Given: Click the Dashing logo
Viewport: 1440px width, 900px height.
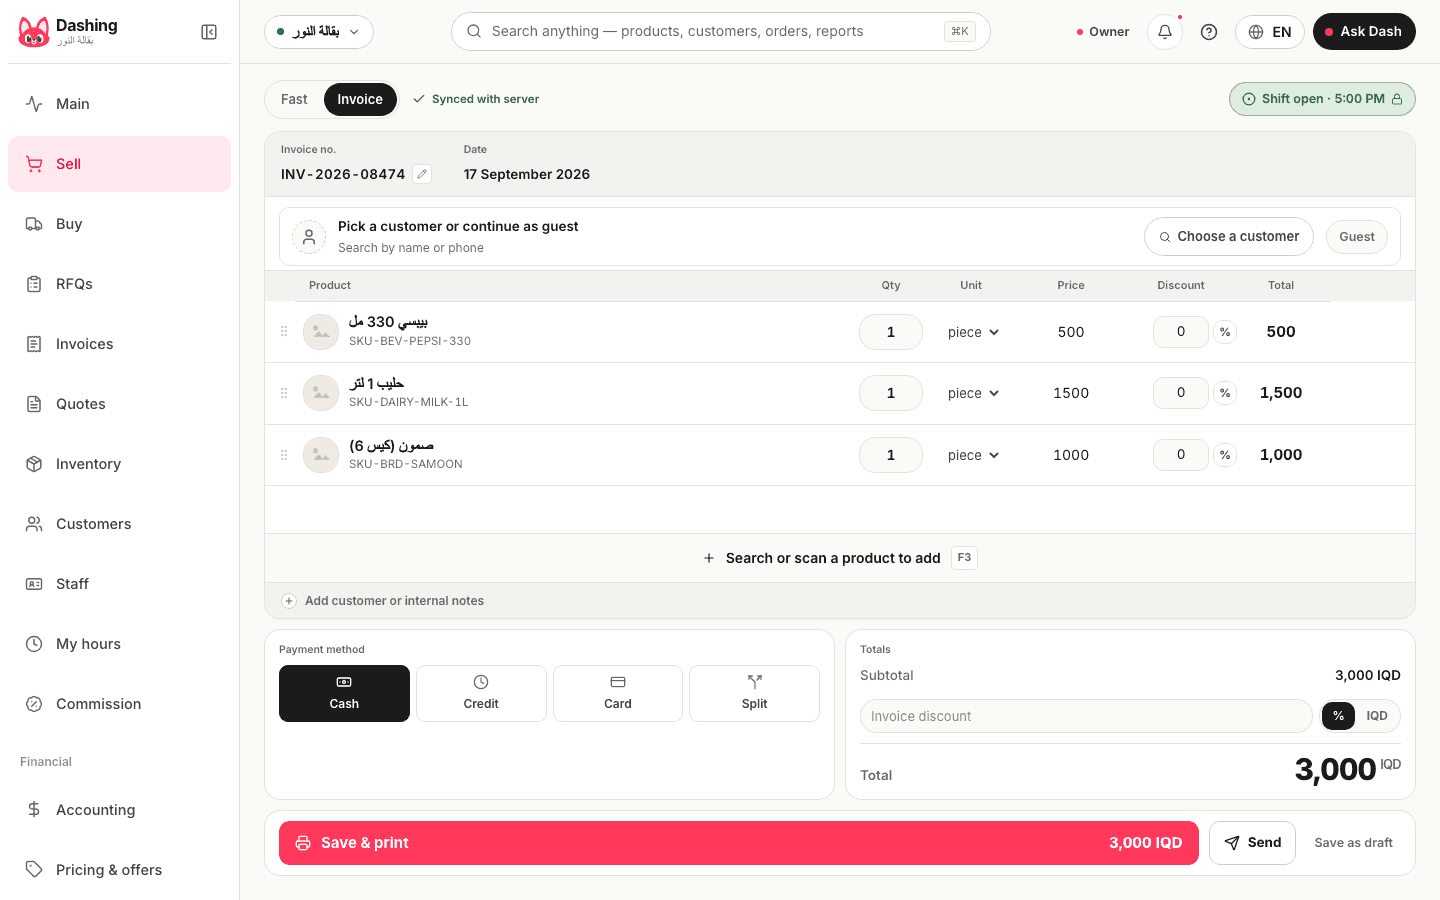Looking at the screenshot, I should (34, 32).
